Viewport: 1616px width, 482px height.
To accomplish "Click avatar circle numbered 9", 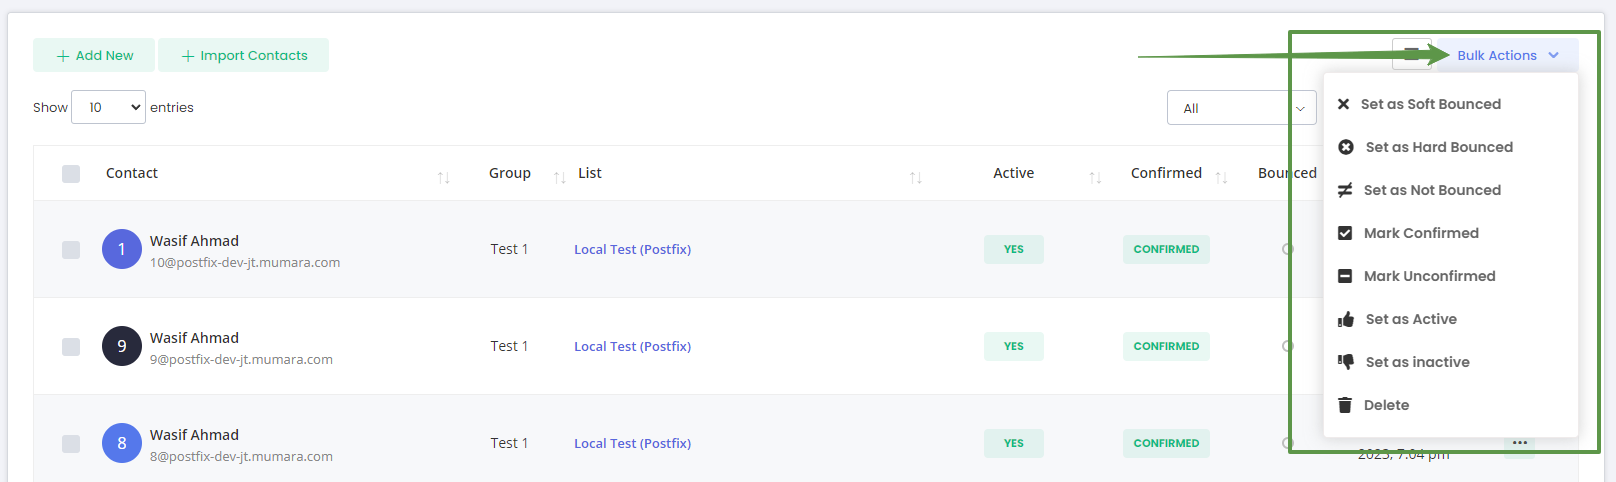I will pos(122,346).
